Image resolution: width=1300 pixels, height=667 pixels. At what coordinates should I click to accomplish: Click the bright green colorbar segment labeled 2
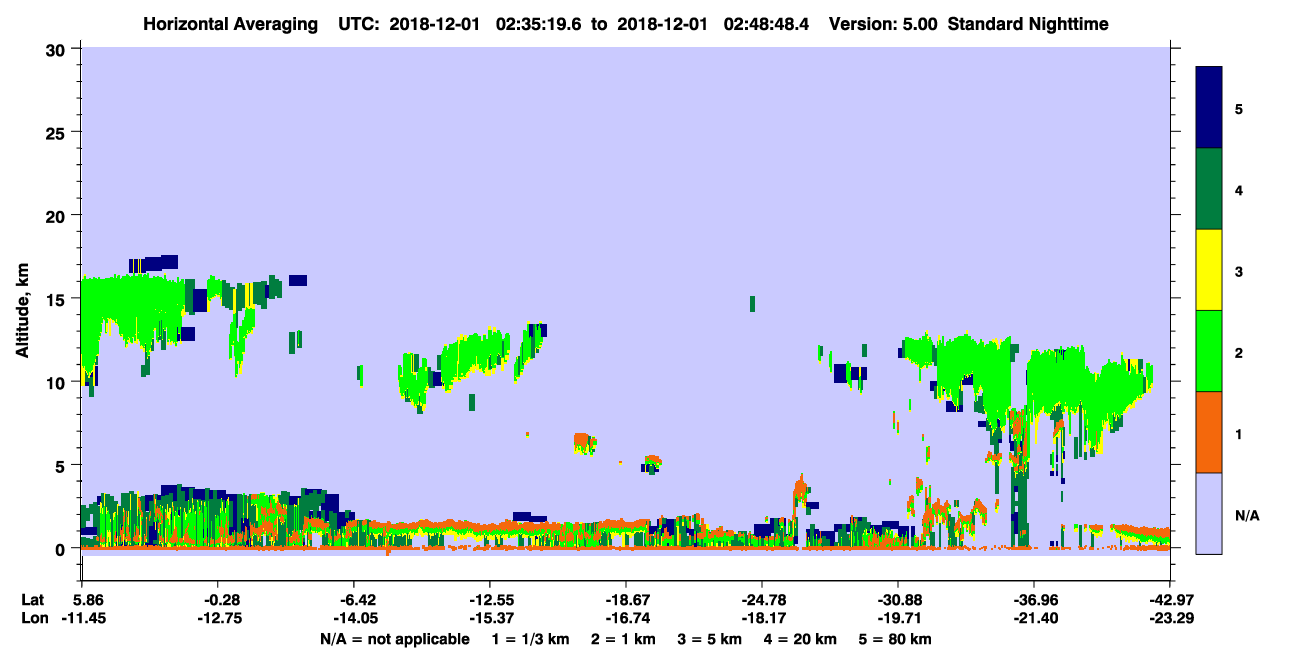tap(1209, 350)
